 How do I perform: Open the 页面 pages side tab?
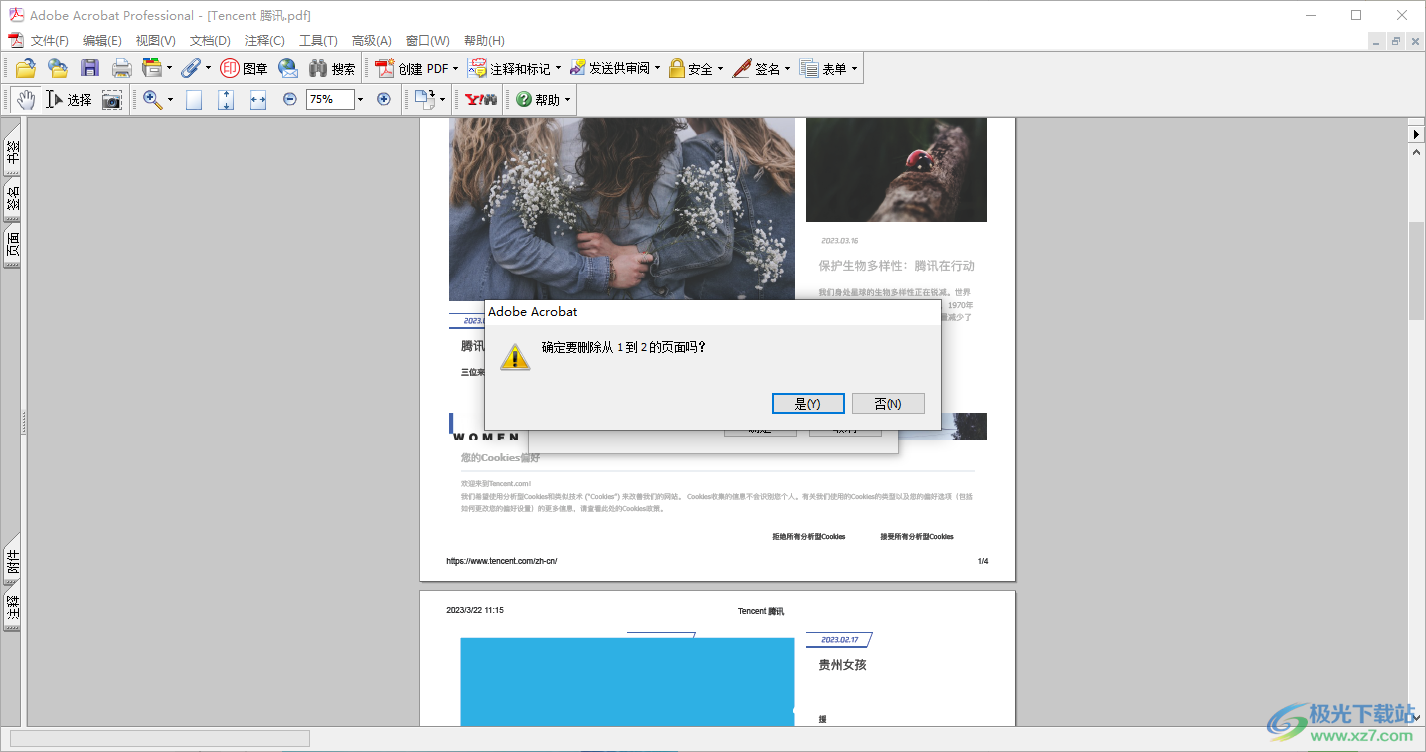(12, 246)
